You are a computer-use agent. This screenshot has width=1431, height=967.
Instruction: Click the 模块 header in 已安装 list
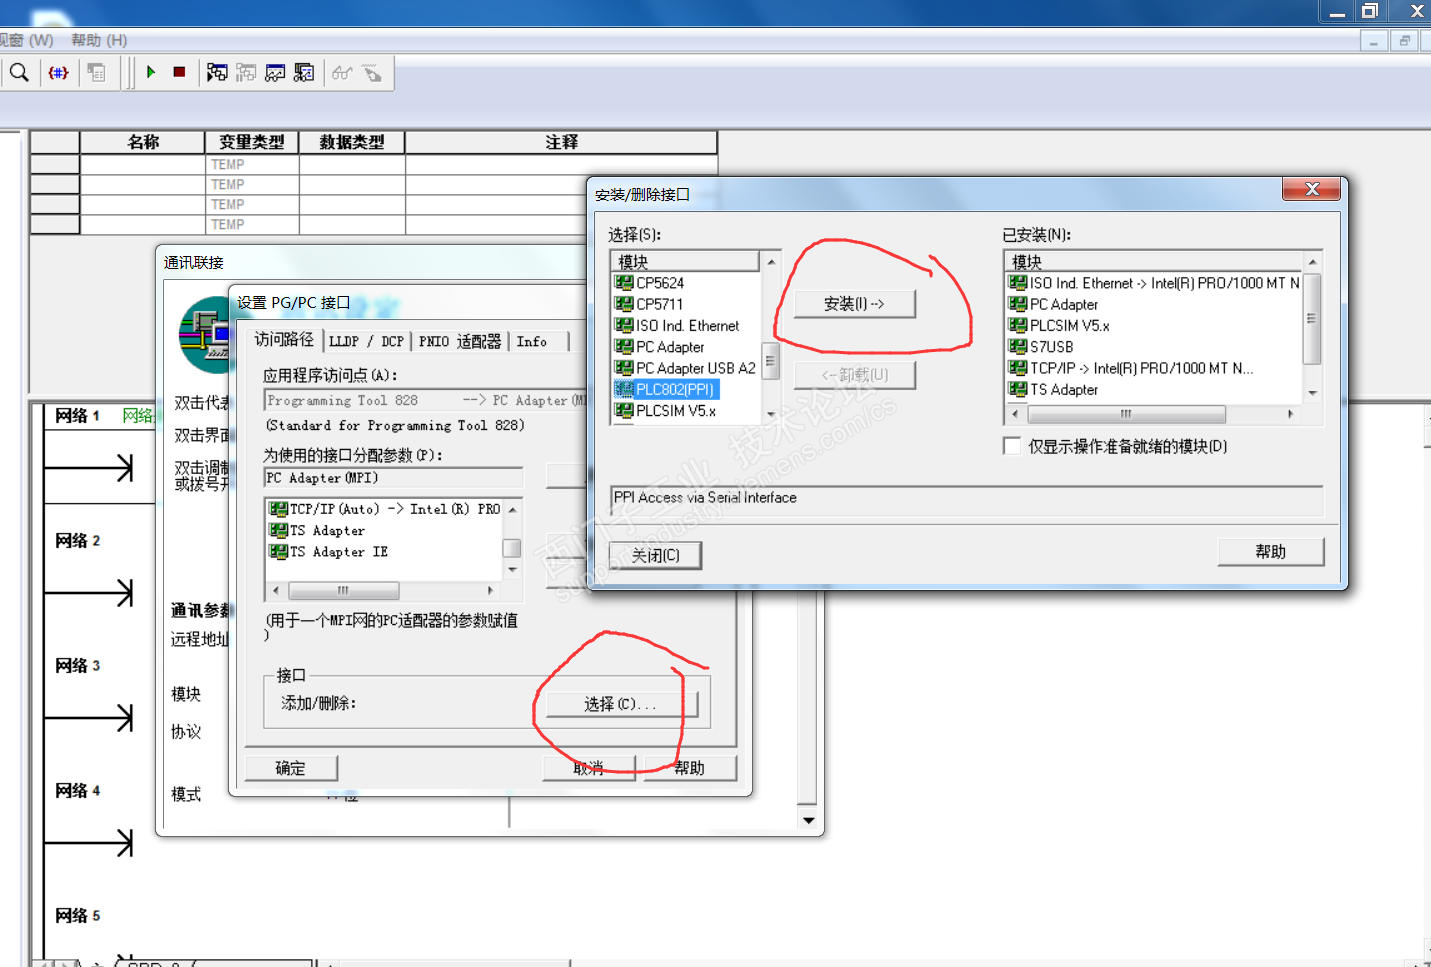[x=1154, y=262]
